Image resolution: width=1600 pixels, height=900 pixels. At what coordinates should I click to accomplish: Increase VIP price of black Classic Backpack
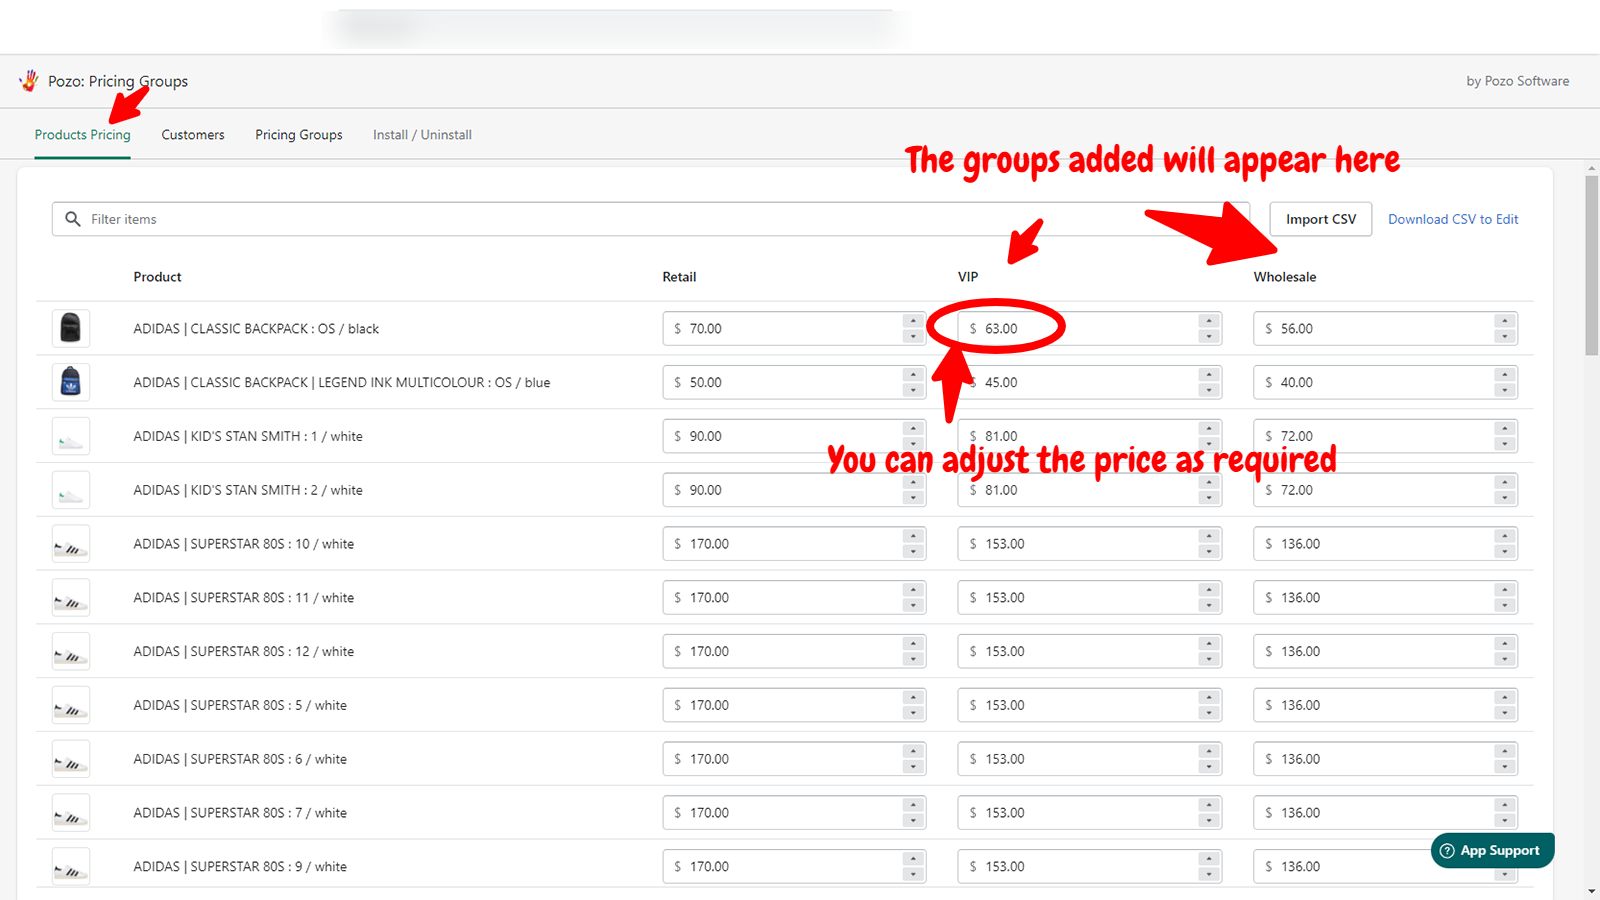1209,321
